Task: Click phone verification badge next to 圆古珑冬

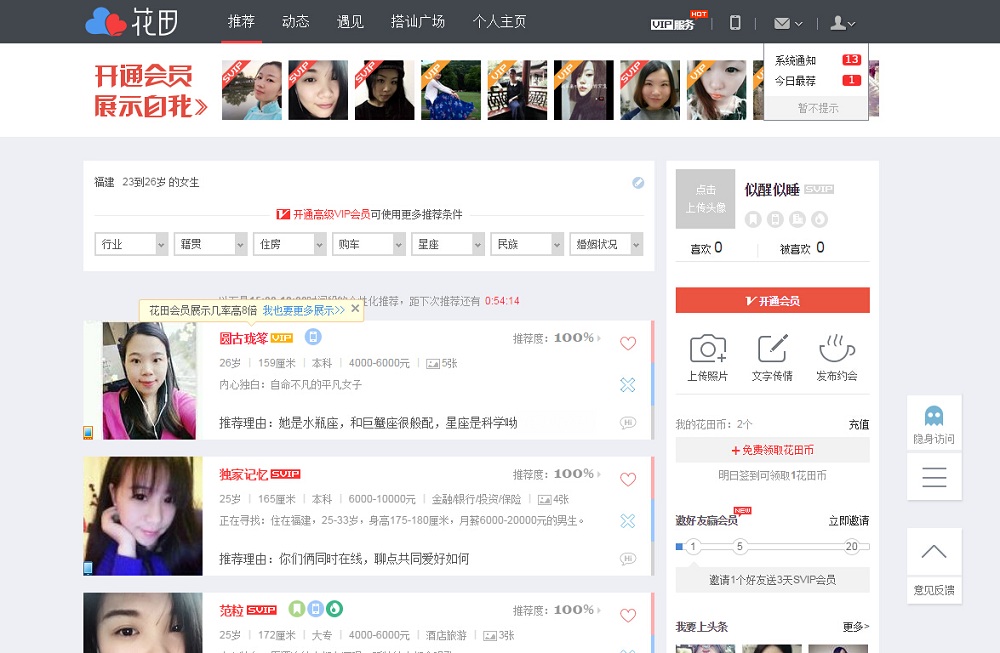Action: (x=312, y=337)
